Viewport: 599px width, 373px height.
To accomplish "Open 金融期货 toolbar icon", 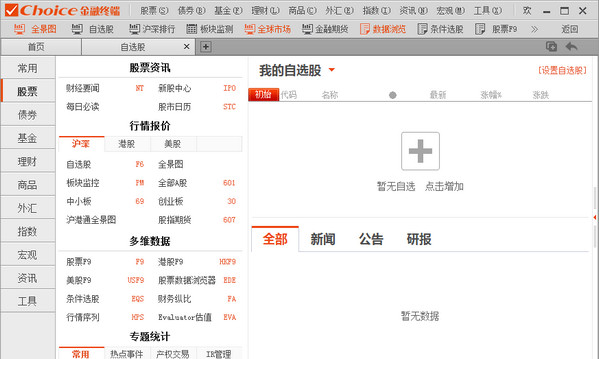I will [x=325, y=29].
